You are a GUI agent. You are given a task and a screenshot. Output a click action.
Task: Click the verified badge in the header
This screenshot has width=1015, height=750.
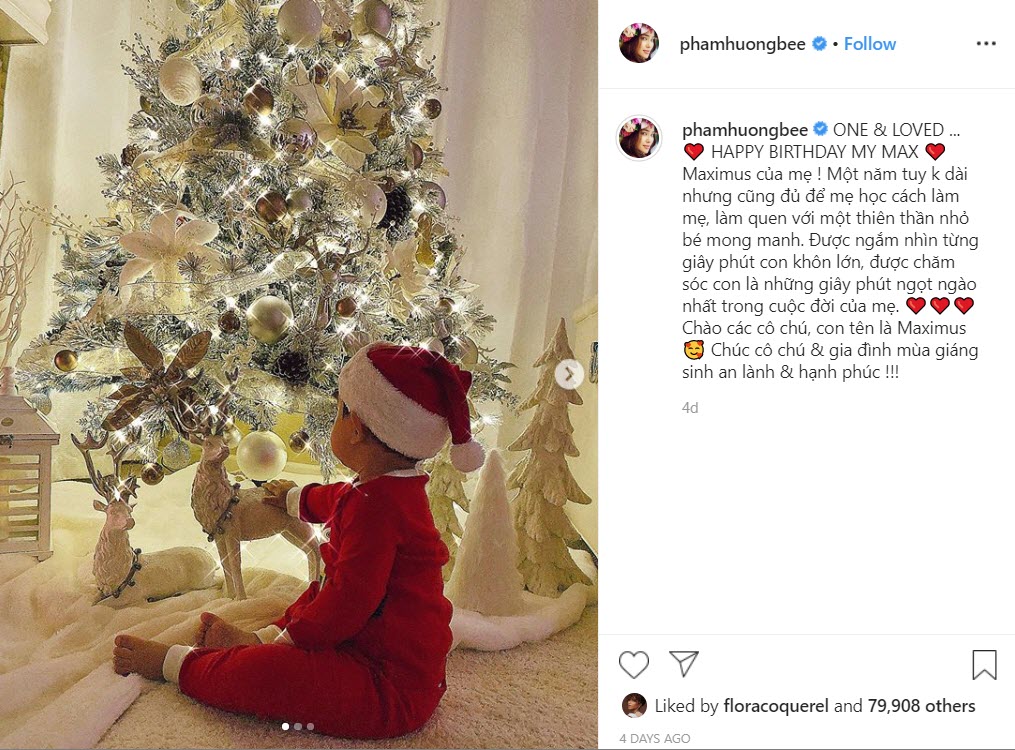[819, 44]
